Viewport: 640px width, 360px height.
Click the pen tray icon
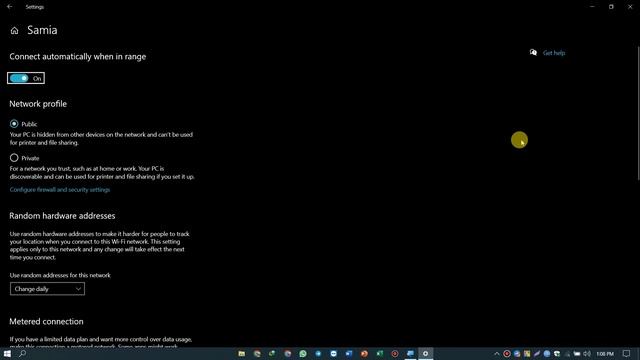pos(537,353)
